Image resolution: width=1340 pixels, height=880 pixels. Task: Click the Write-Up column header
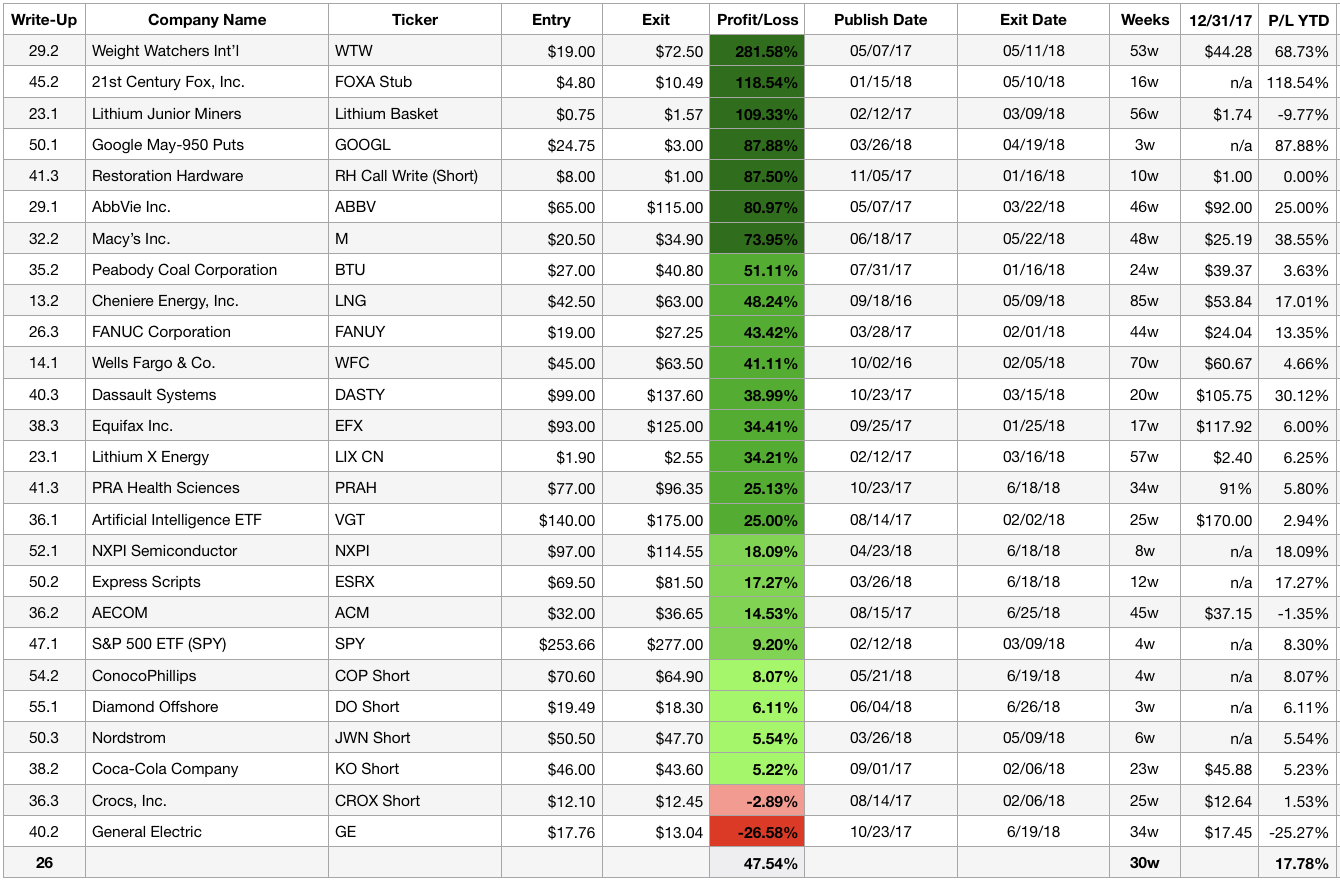tap(44, 19)
